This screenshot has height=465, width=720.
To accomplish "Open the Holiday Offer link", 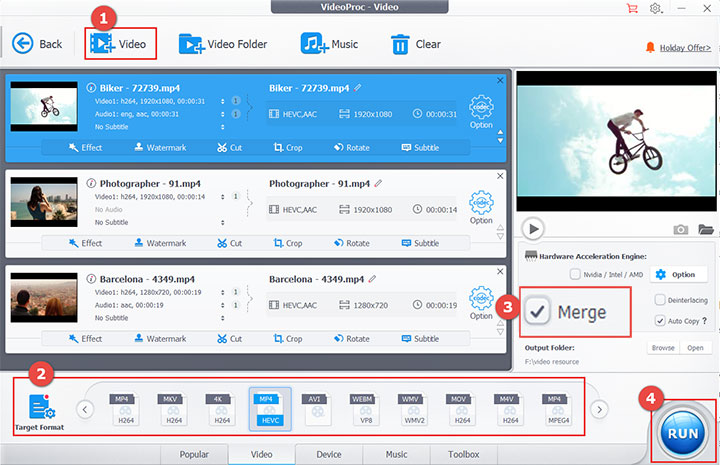I will 685,48.
